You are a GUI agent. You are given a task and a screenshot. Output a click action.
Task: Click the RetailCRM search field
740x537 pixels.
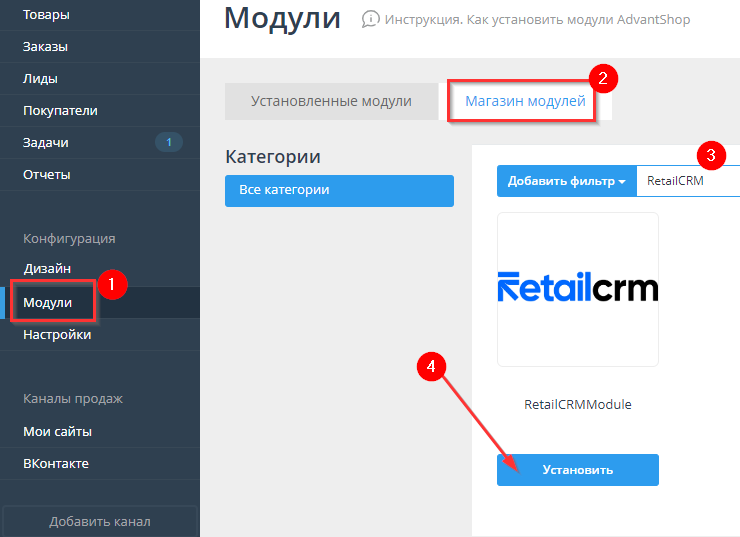tap(688, 181)
